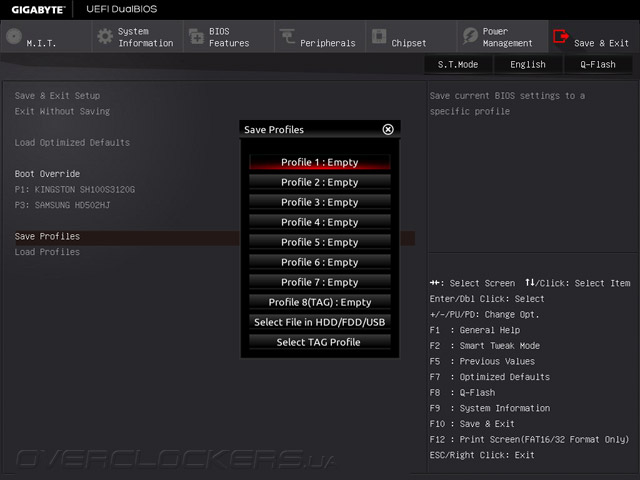Click the M.I.T. disc icon

[x=14, y=36]
